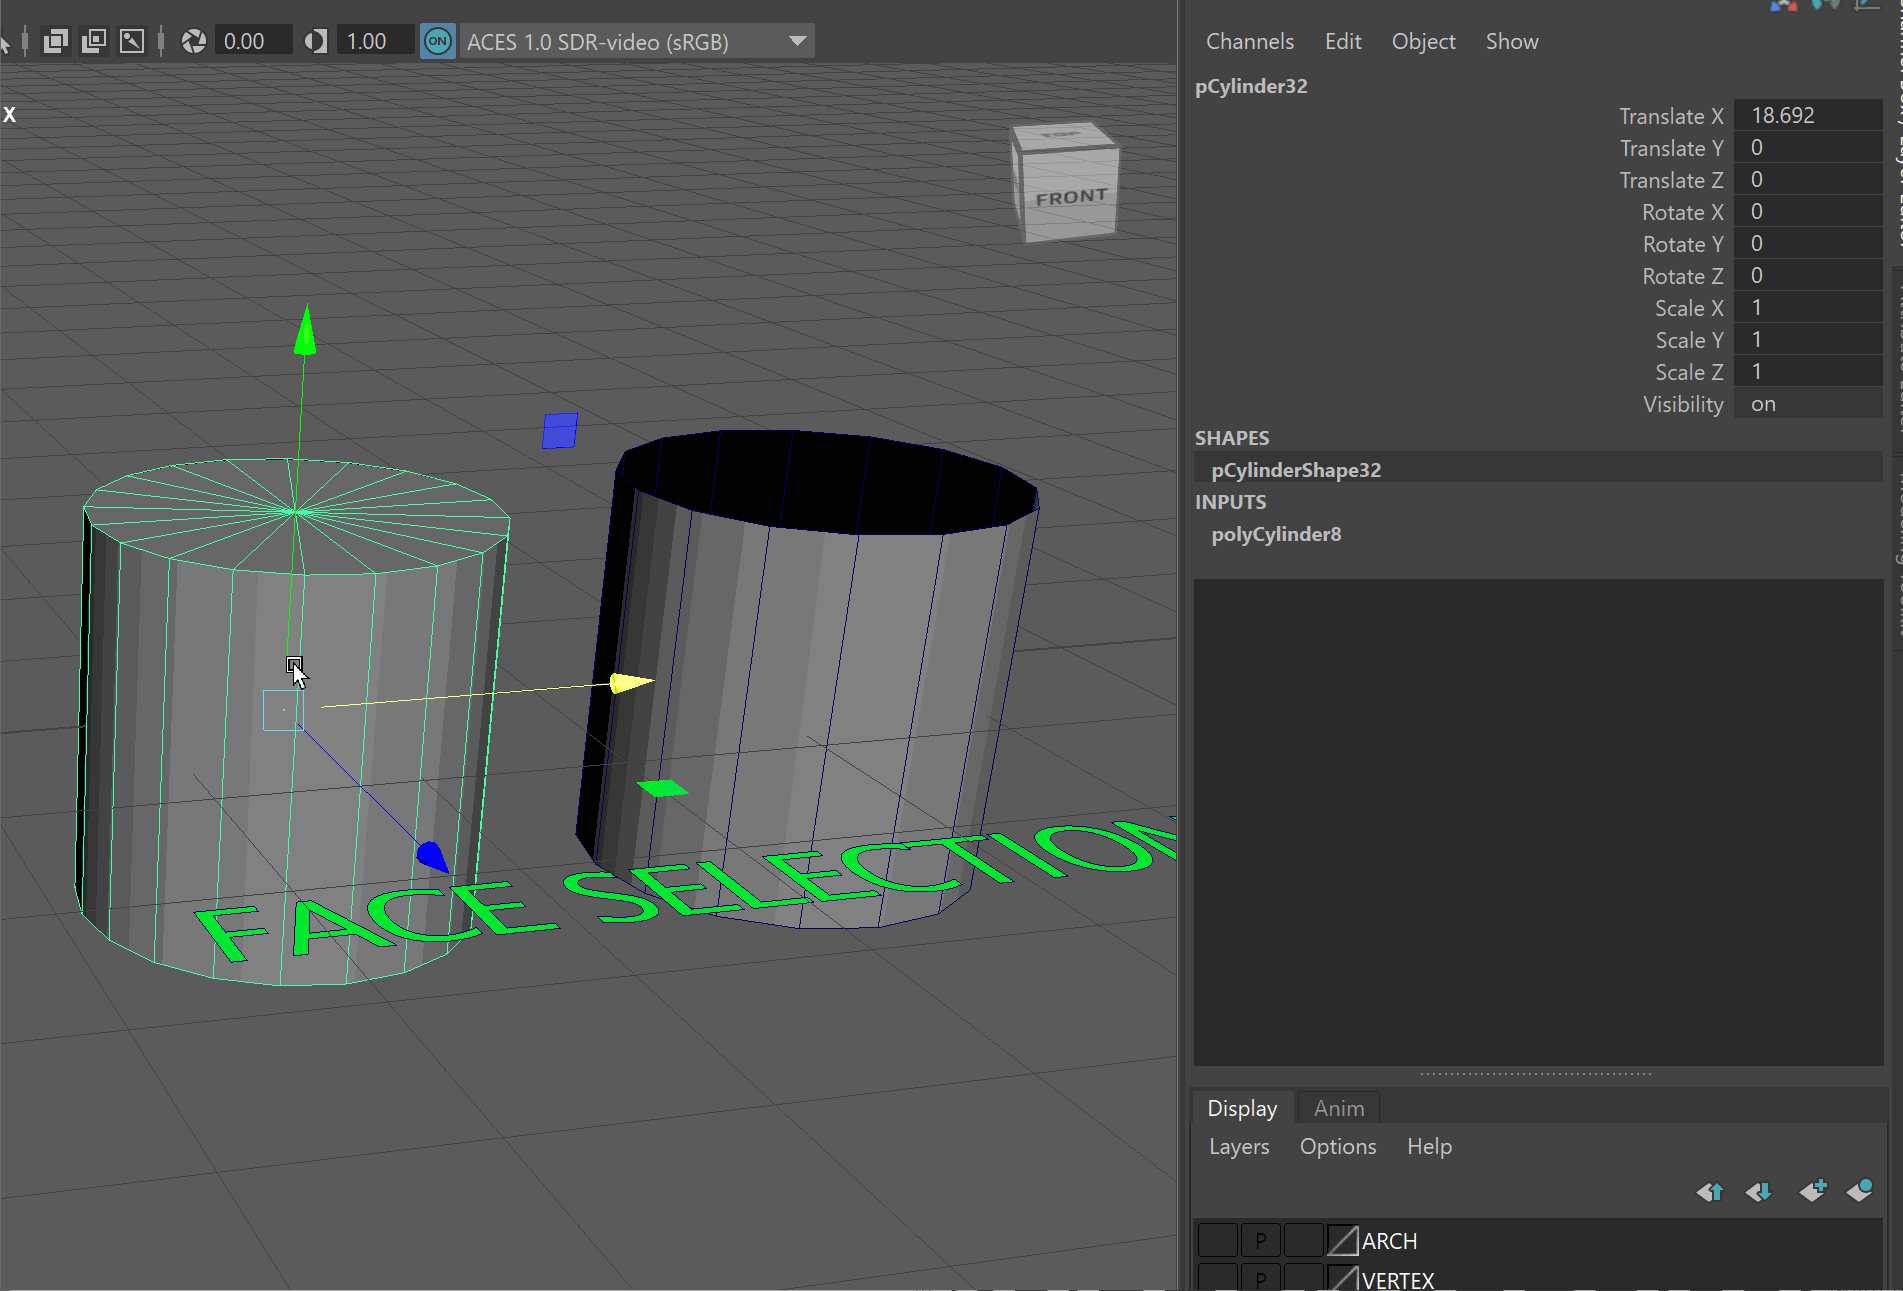Toggle the color management ON button

click(x=438, y=41)
